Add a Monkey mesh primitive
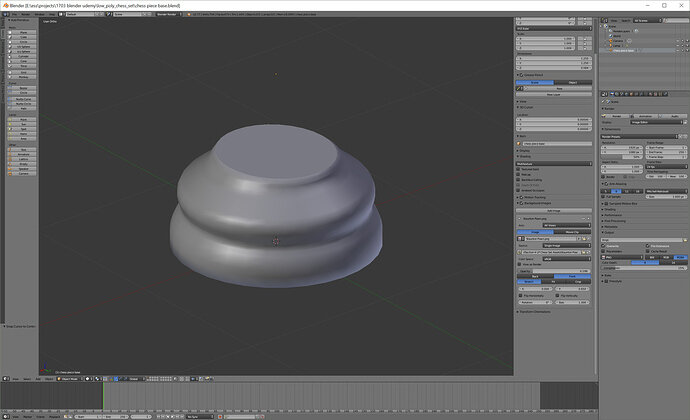This screenshot has width=690, height=420. click(x=23, y=79)
